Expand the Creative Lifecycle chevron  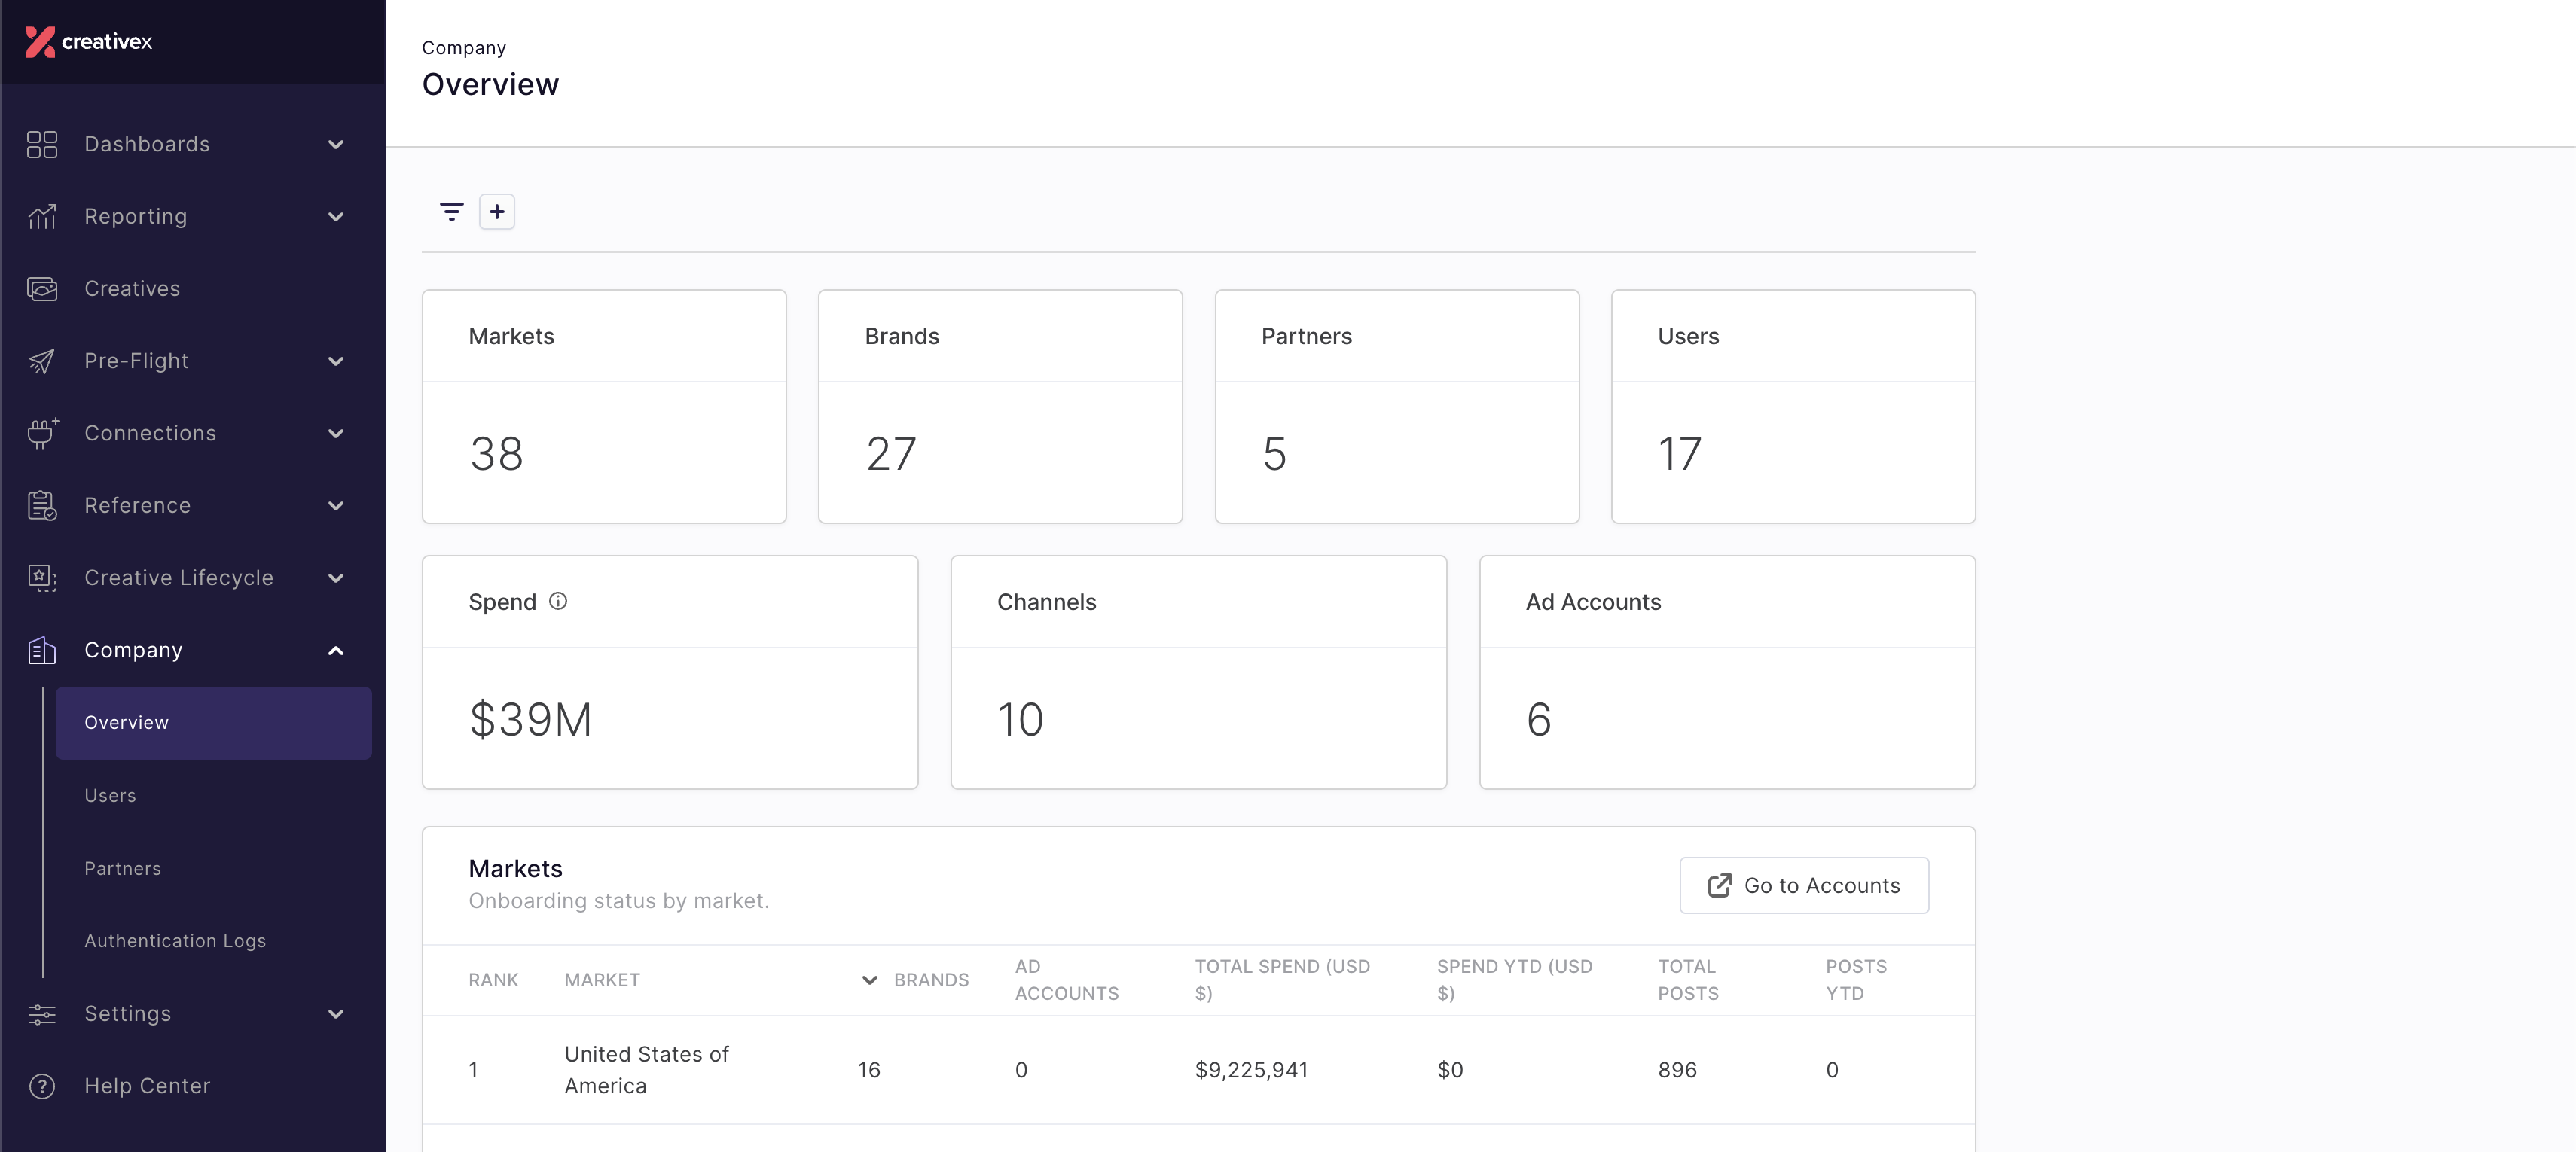336,578
